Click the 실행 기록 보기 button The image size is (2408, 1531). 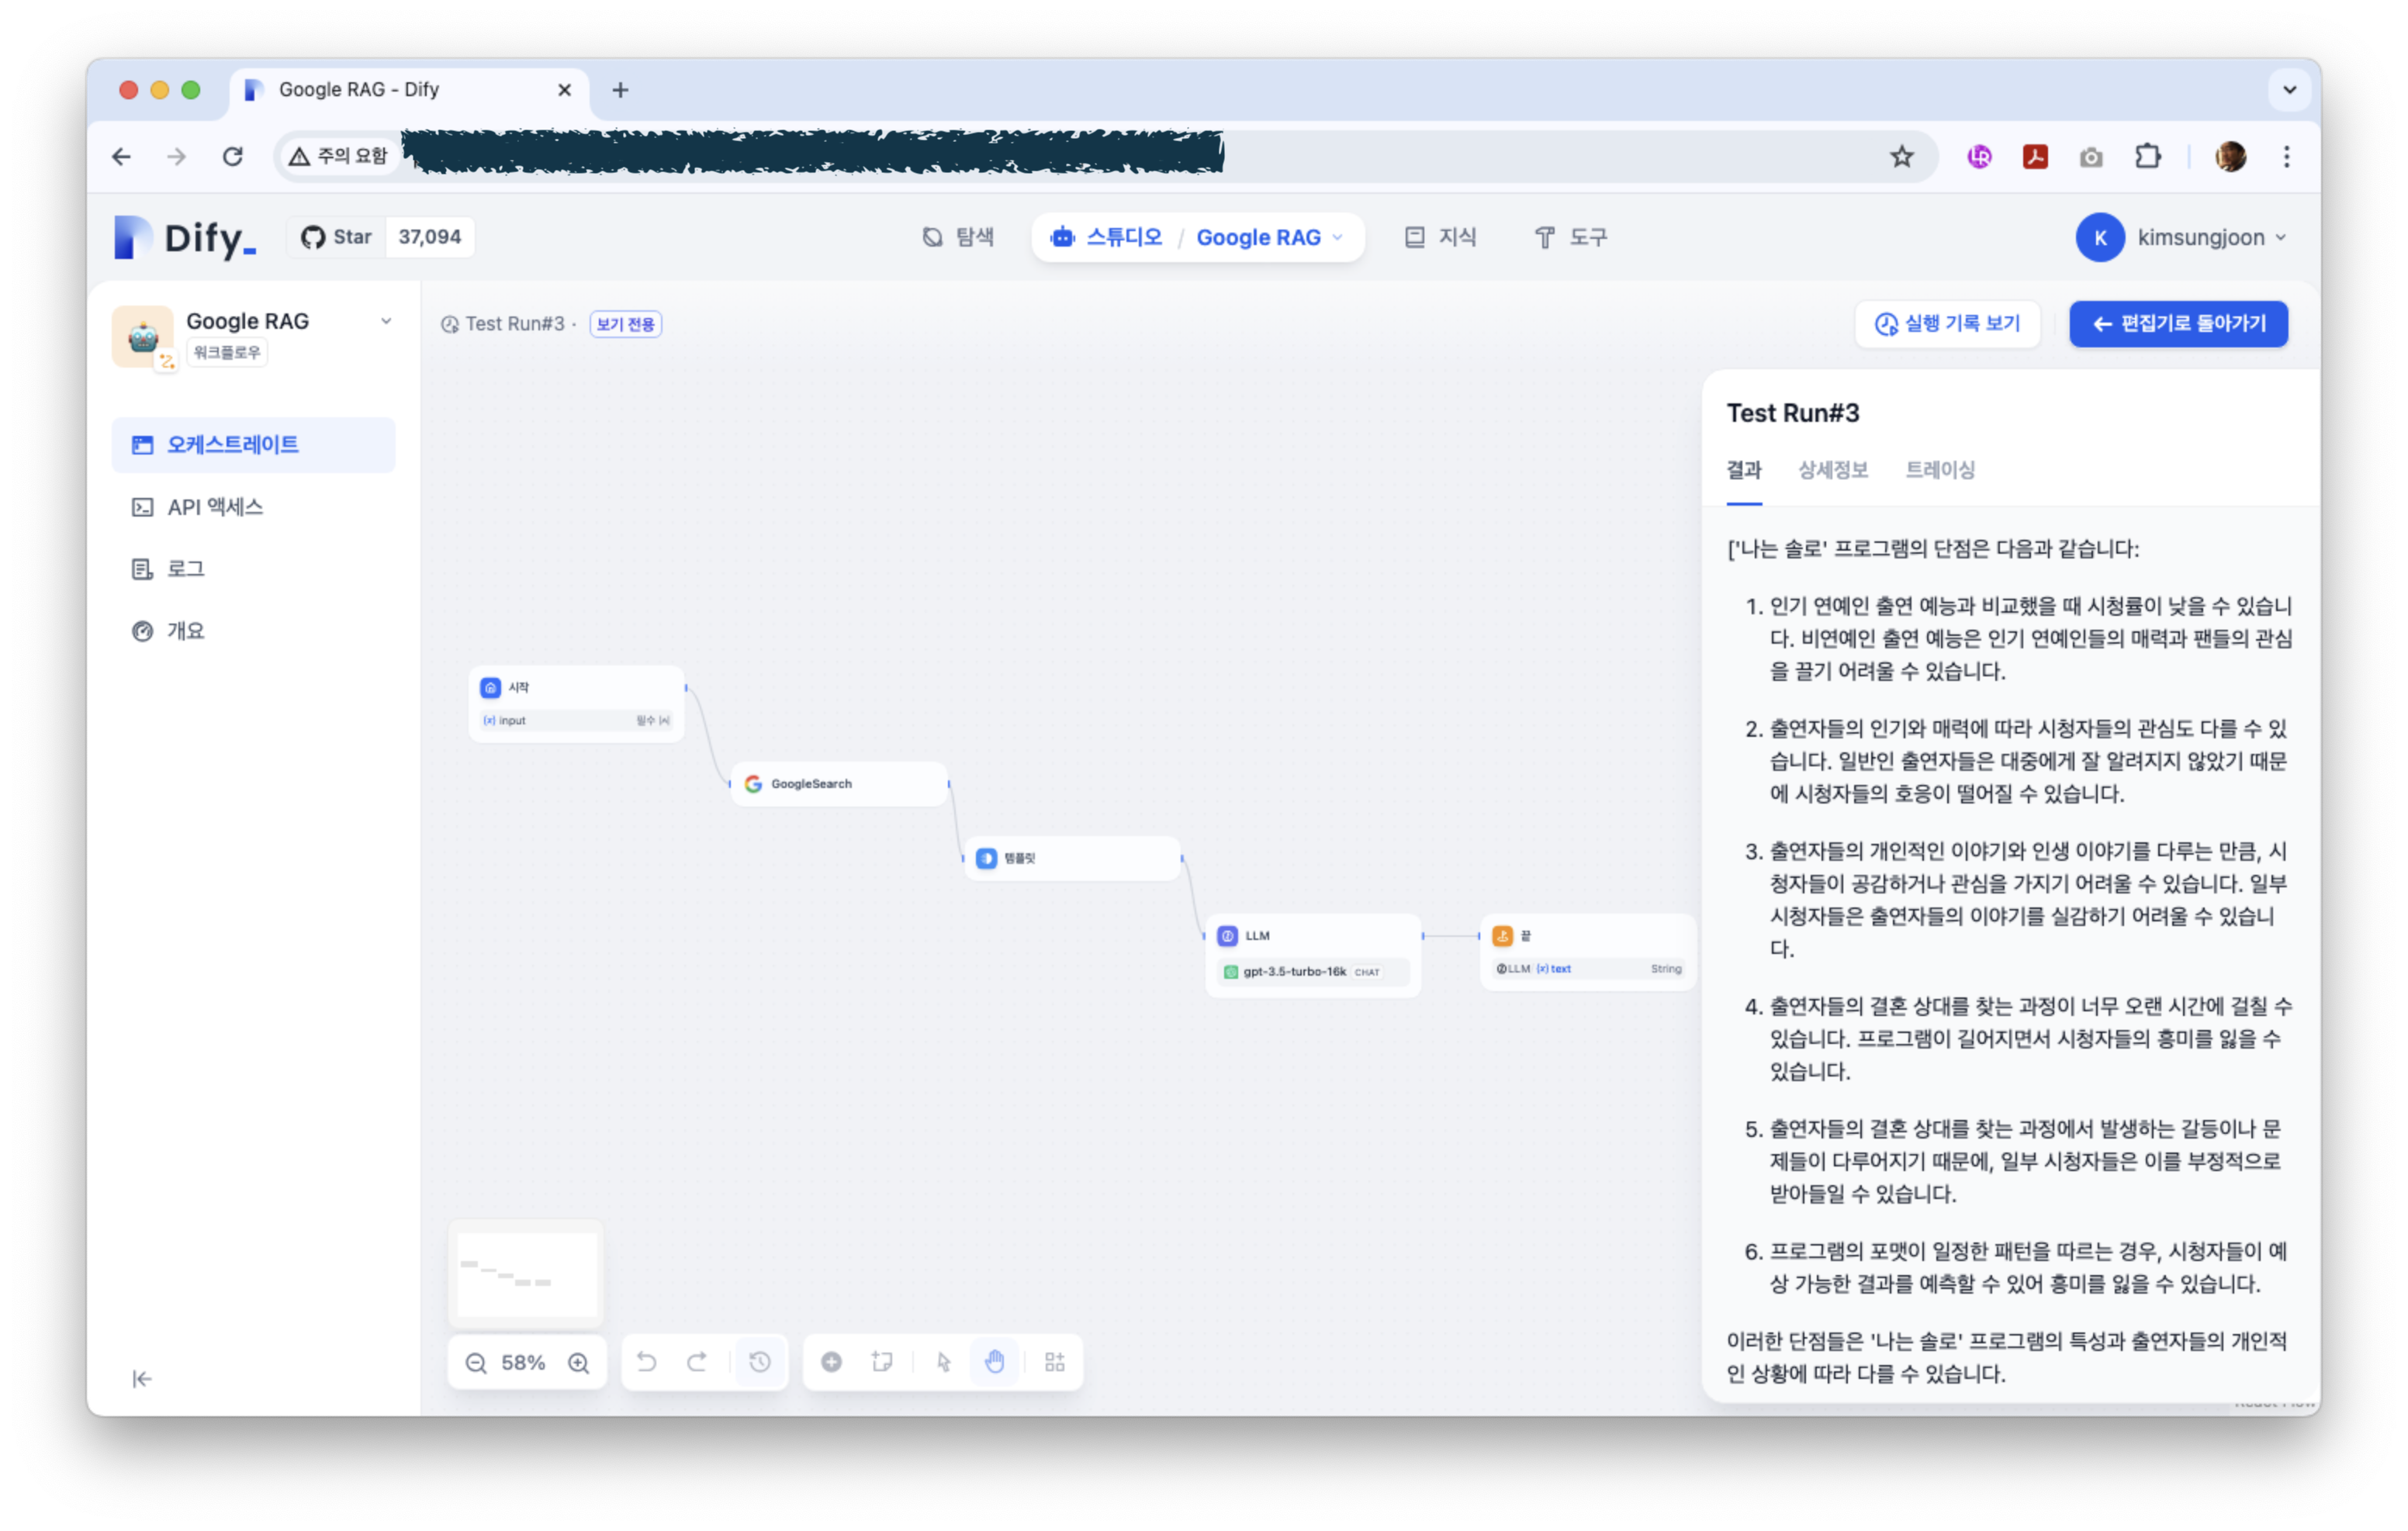coord(1947,324)
